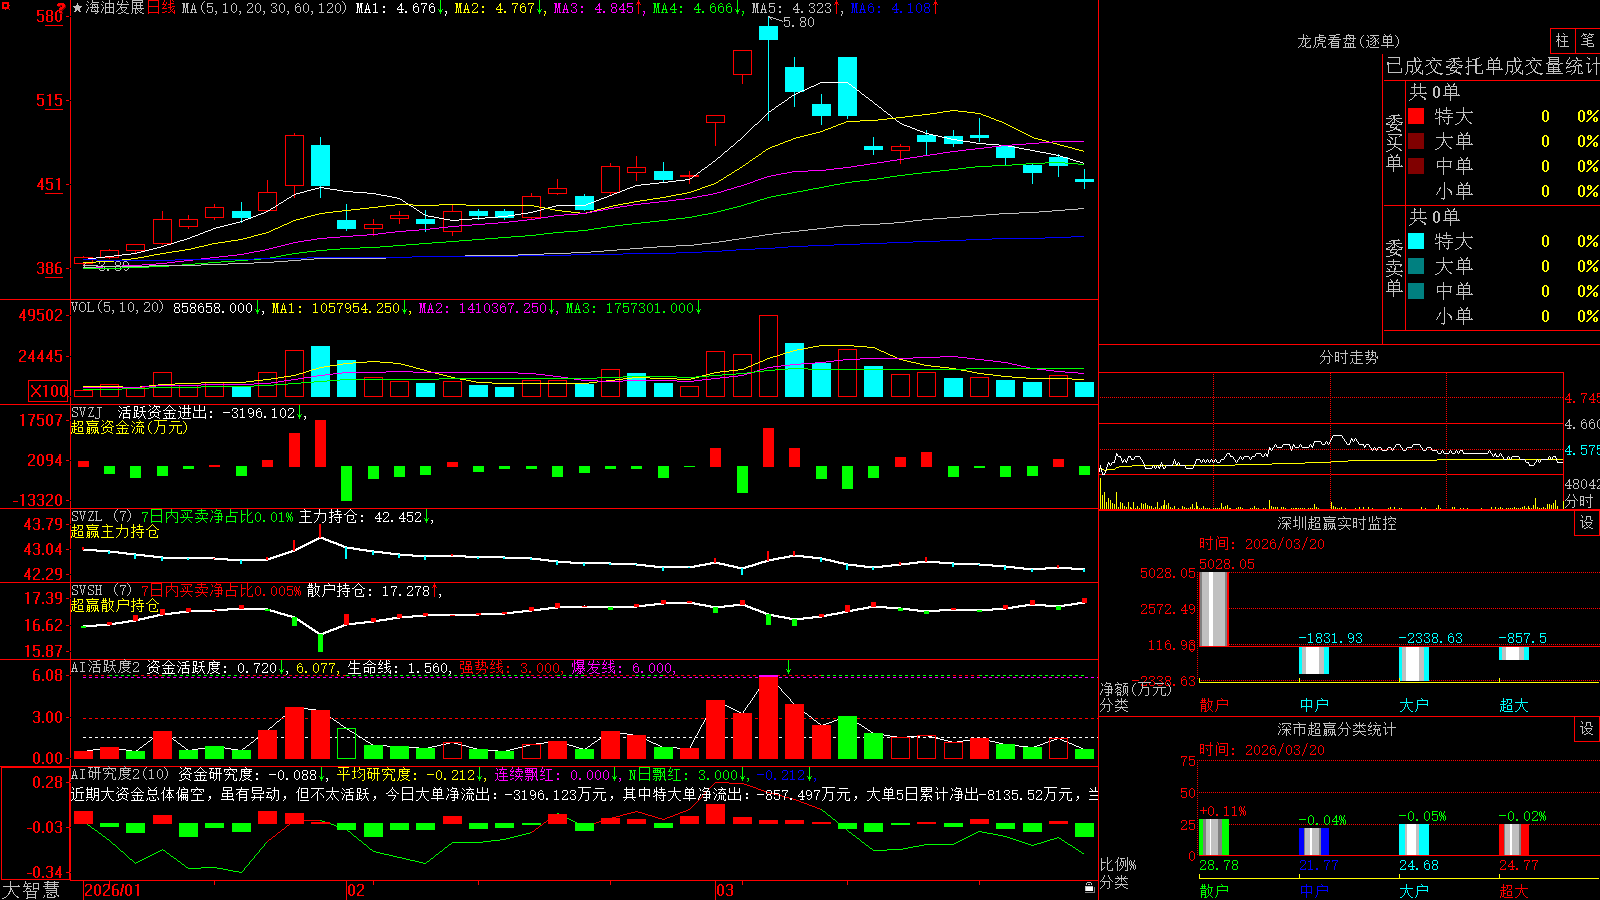Screen dimensions: 1600x900
Task: Select the 龙虎看盘(逐单) panel title
Action: coord(1348,41)
